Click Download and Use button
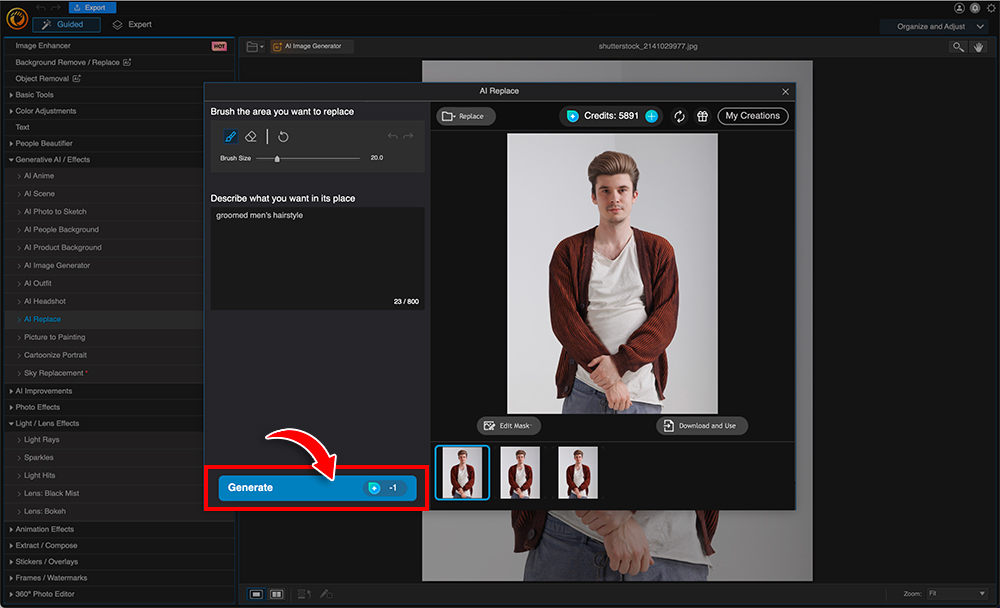Screen dimensions: 1000x608 (702, 426)
